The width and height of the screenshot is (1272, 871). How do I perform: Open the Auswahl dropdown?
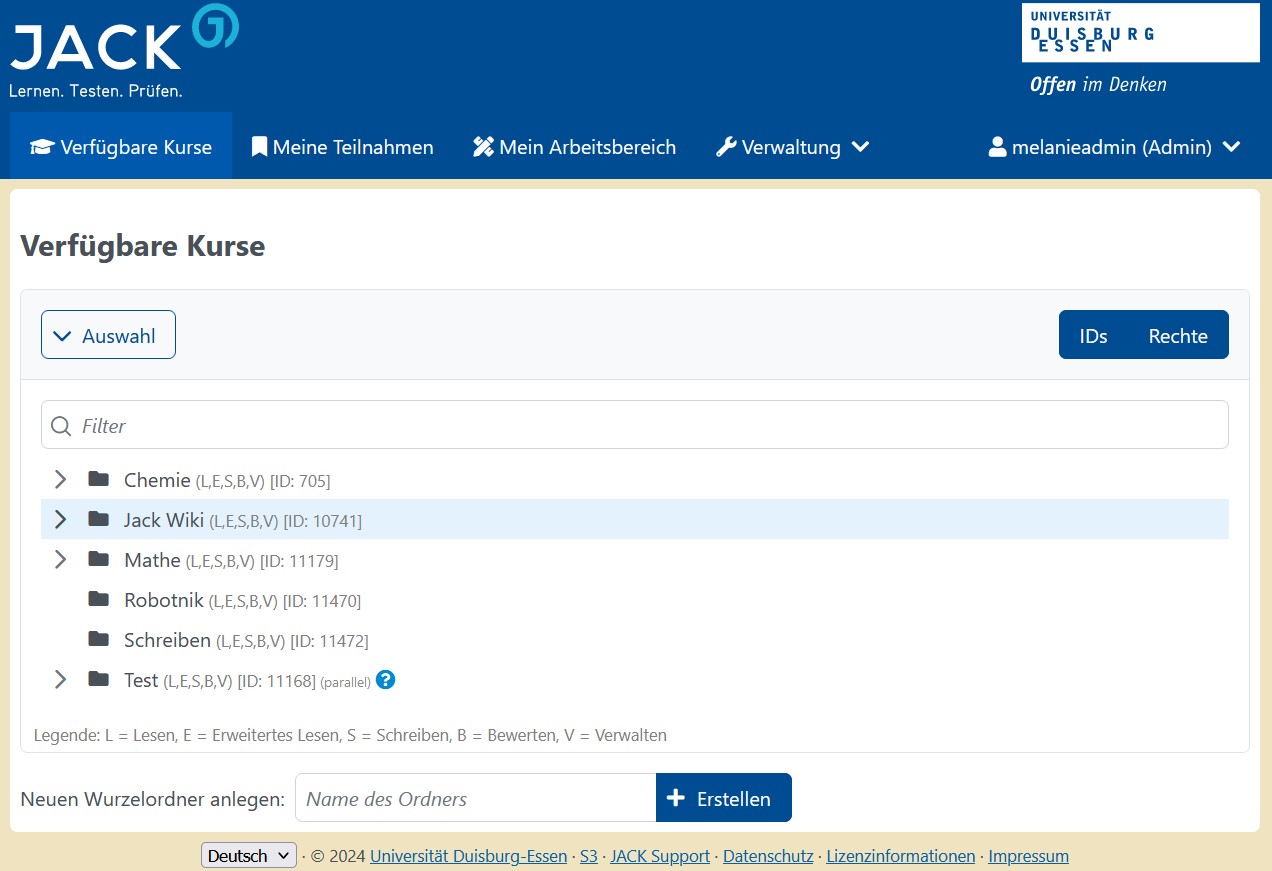pos(108,335)
